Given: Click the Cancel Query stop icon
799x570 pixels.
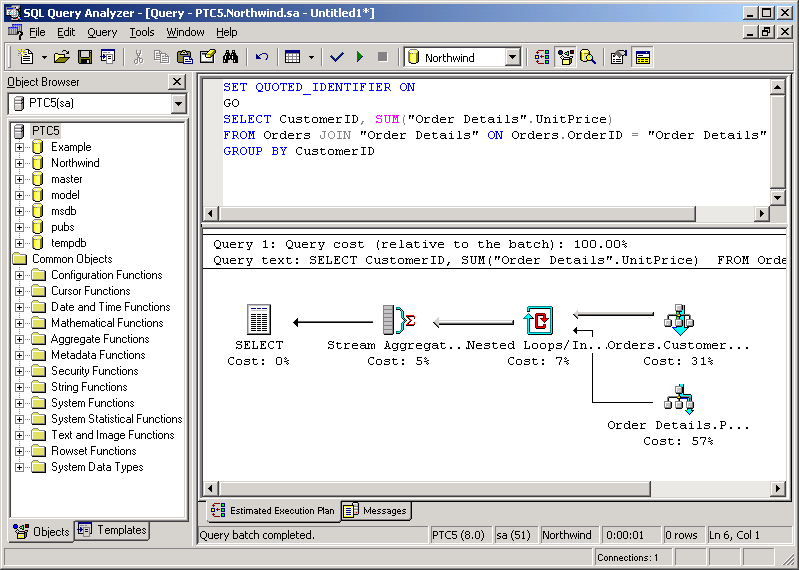Looking at the screenshot, I should click(x=383, y=57).
